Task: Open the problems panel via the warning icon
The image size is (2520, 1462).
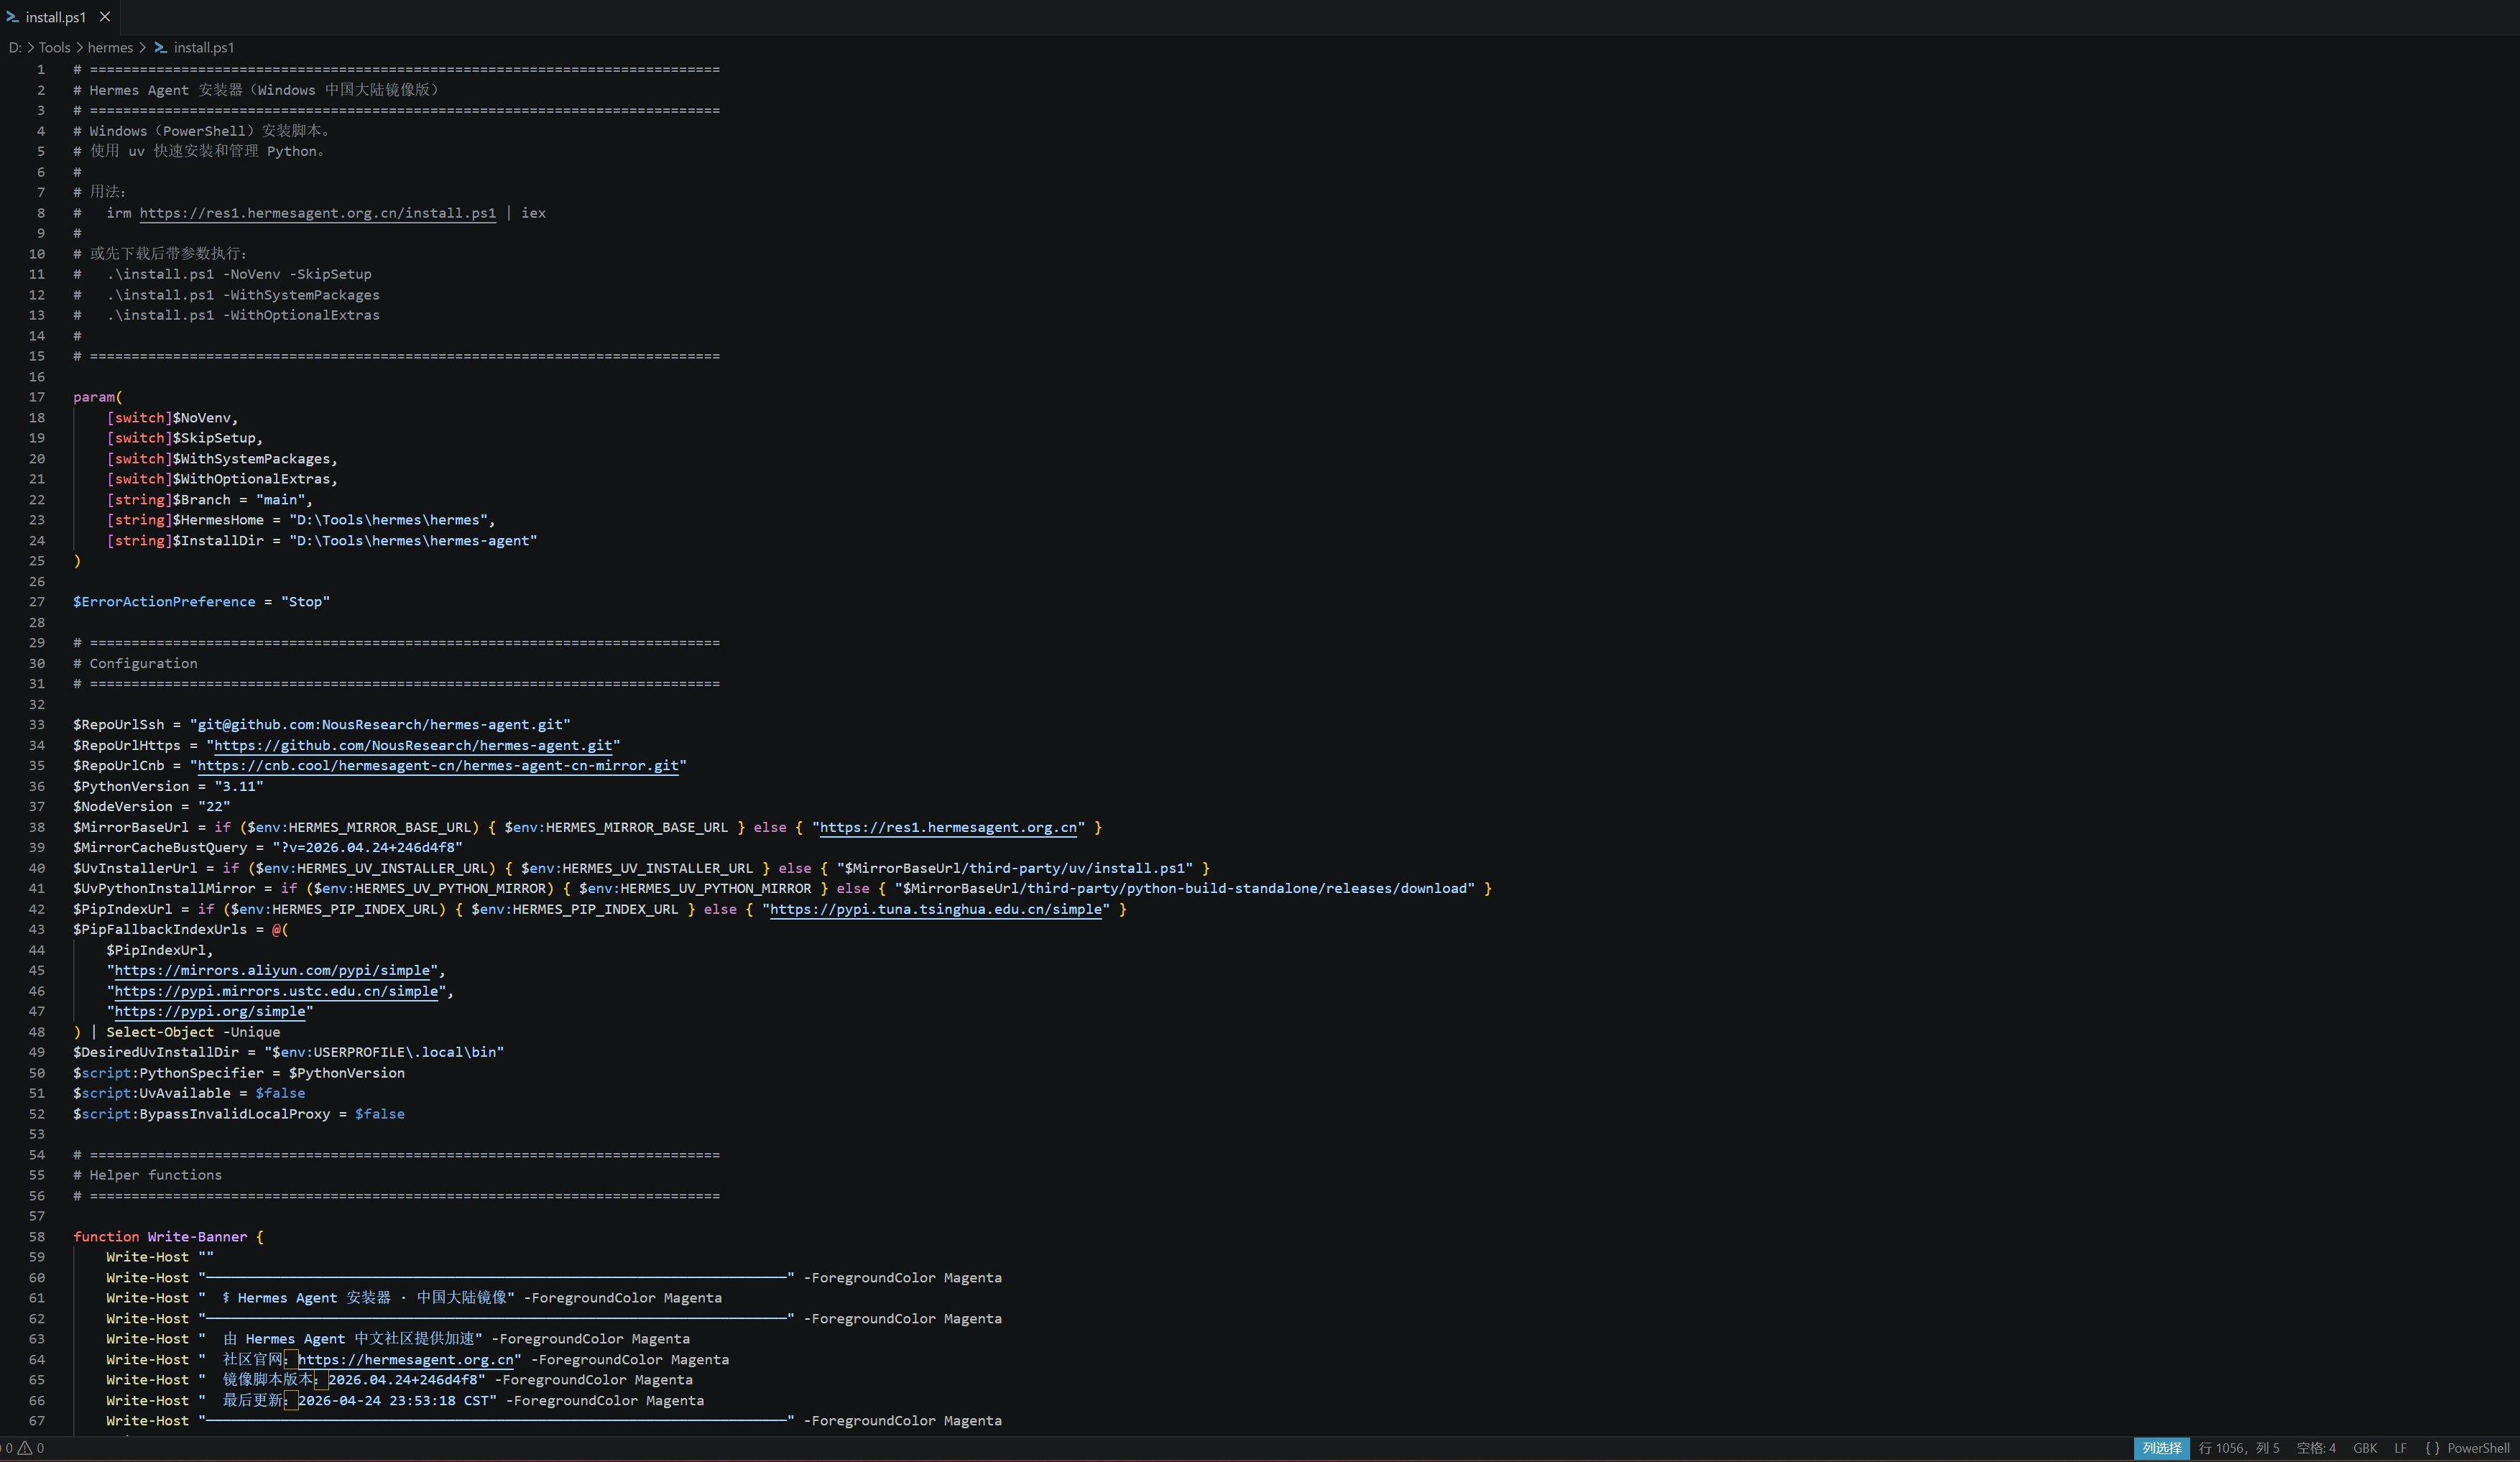Action: (26, 1448)
